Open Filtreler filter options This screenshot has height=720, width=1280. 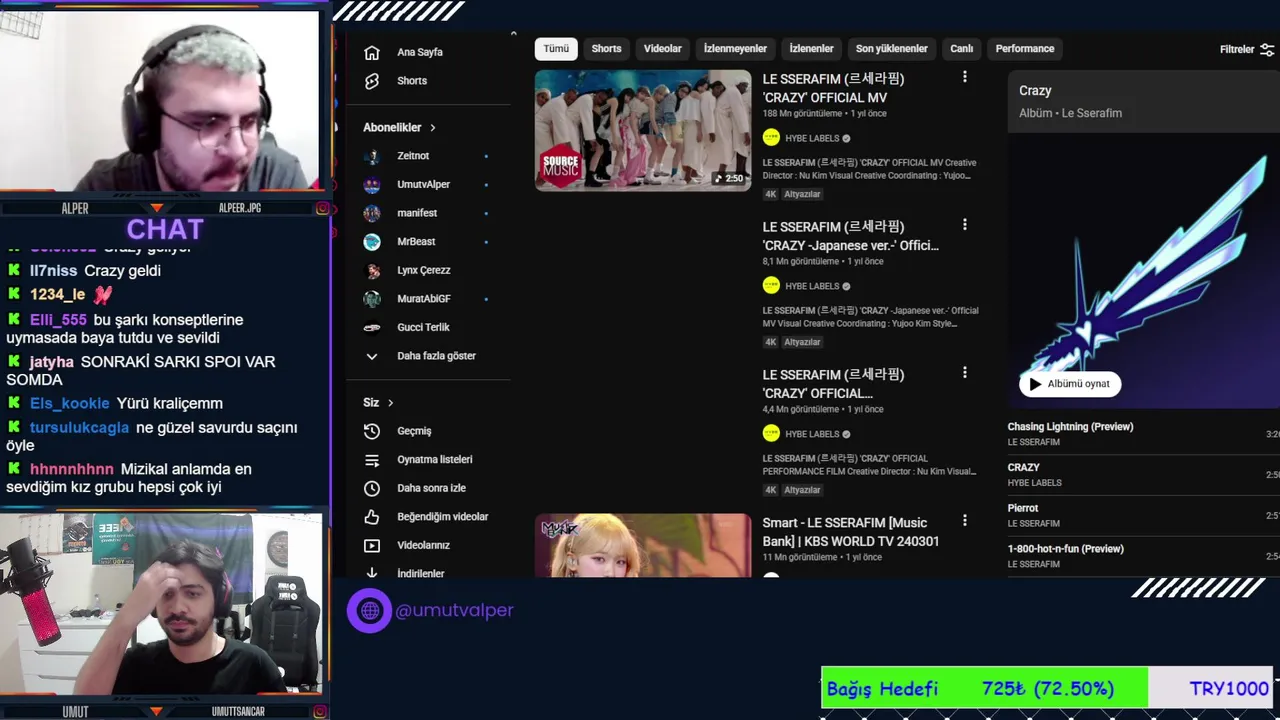pyautogui.click(x=1247, y=49)
